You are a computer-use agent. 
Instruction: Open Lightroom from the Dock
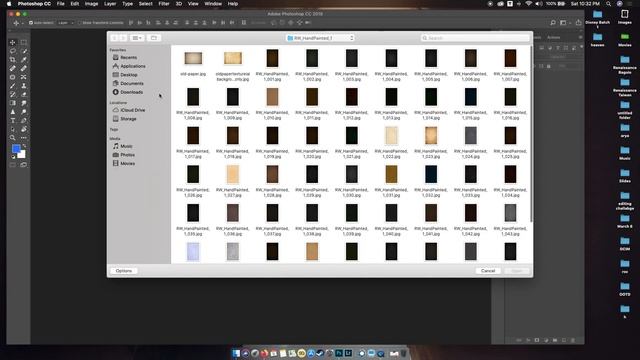[348, 353]
